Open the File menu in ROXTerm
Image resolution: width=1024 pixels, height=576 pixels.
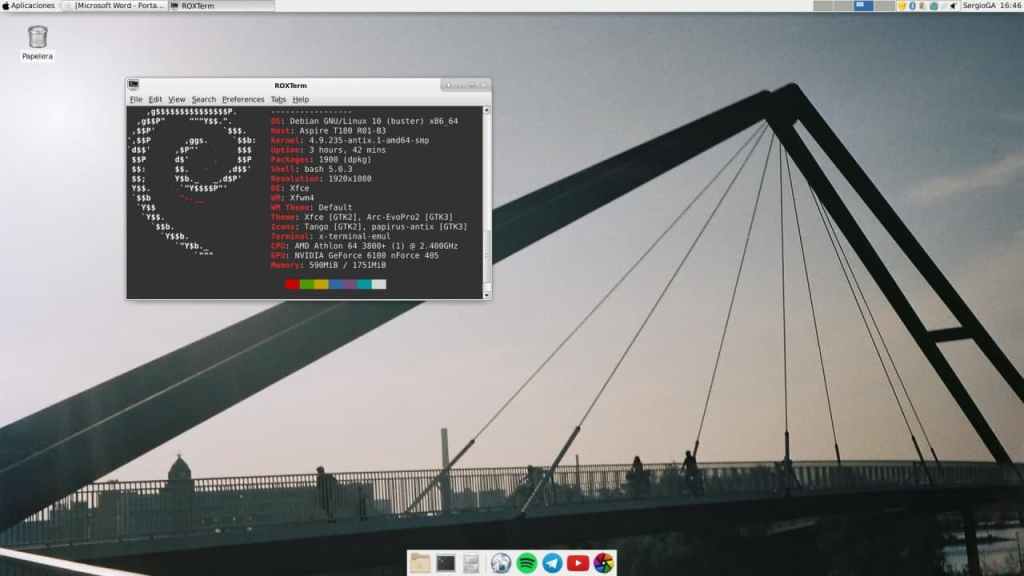coord(136,100)
